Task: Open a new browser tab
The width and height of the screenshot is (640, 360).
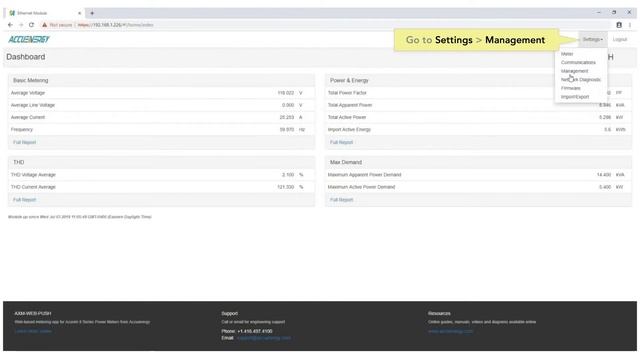Action: (92, 13)
